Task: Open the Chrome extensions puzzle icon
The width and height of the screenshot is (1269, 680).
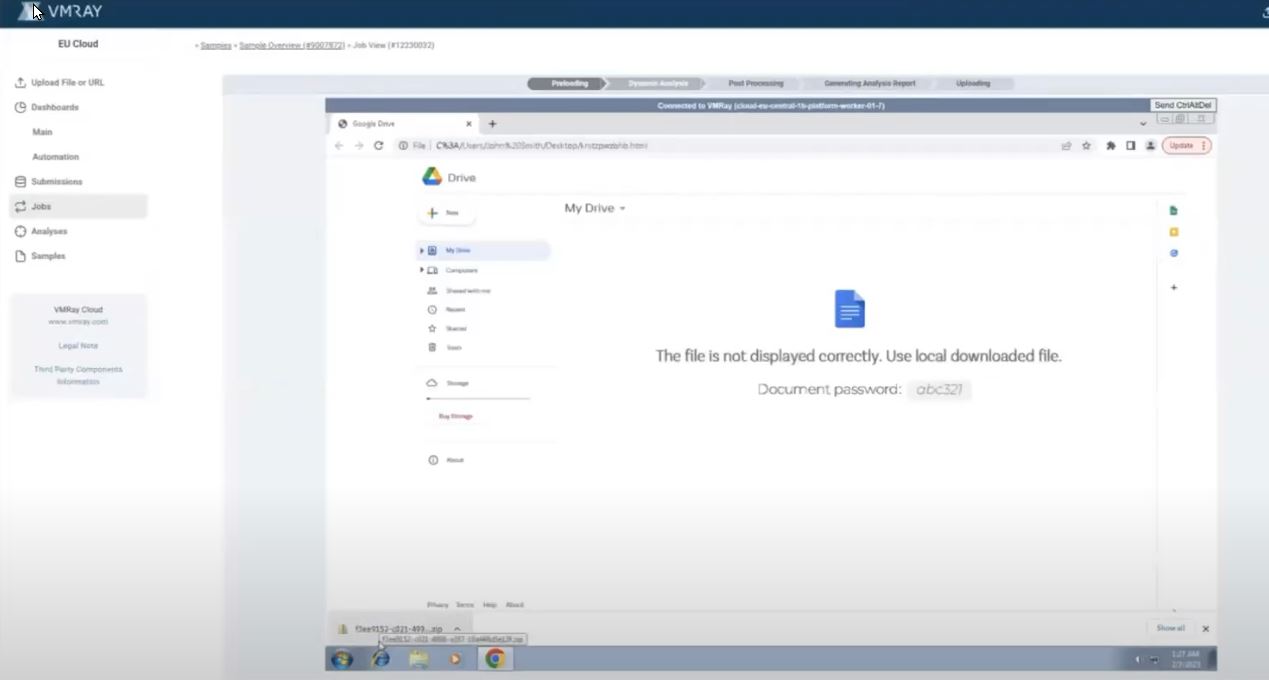Action: click(1111, 145)
